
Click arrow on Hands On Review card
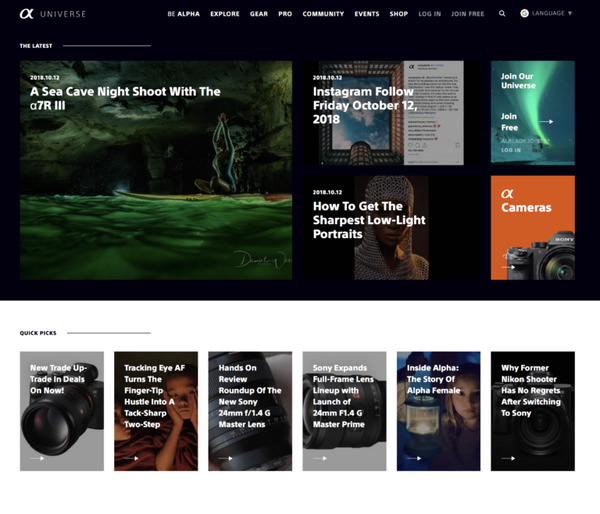(226, 458)
